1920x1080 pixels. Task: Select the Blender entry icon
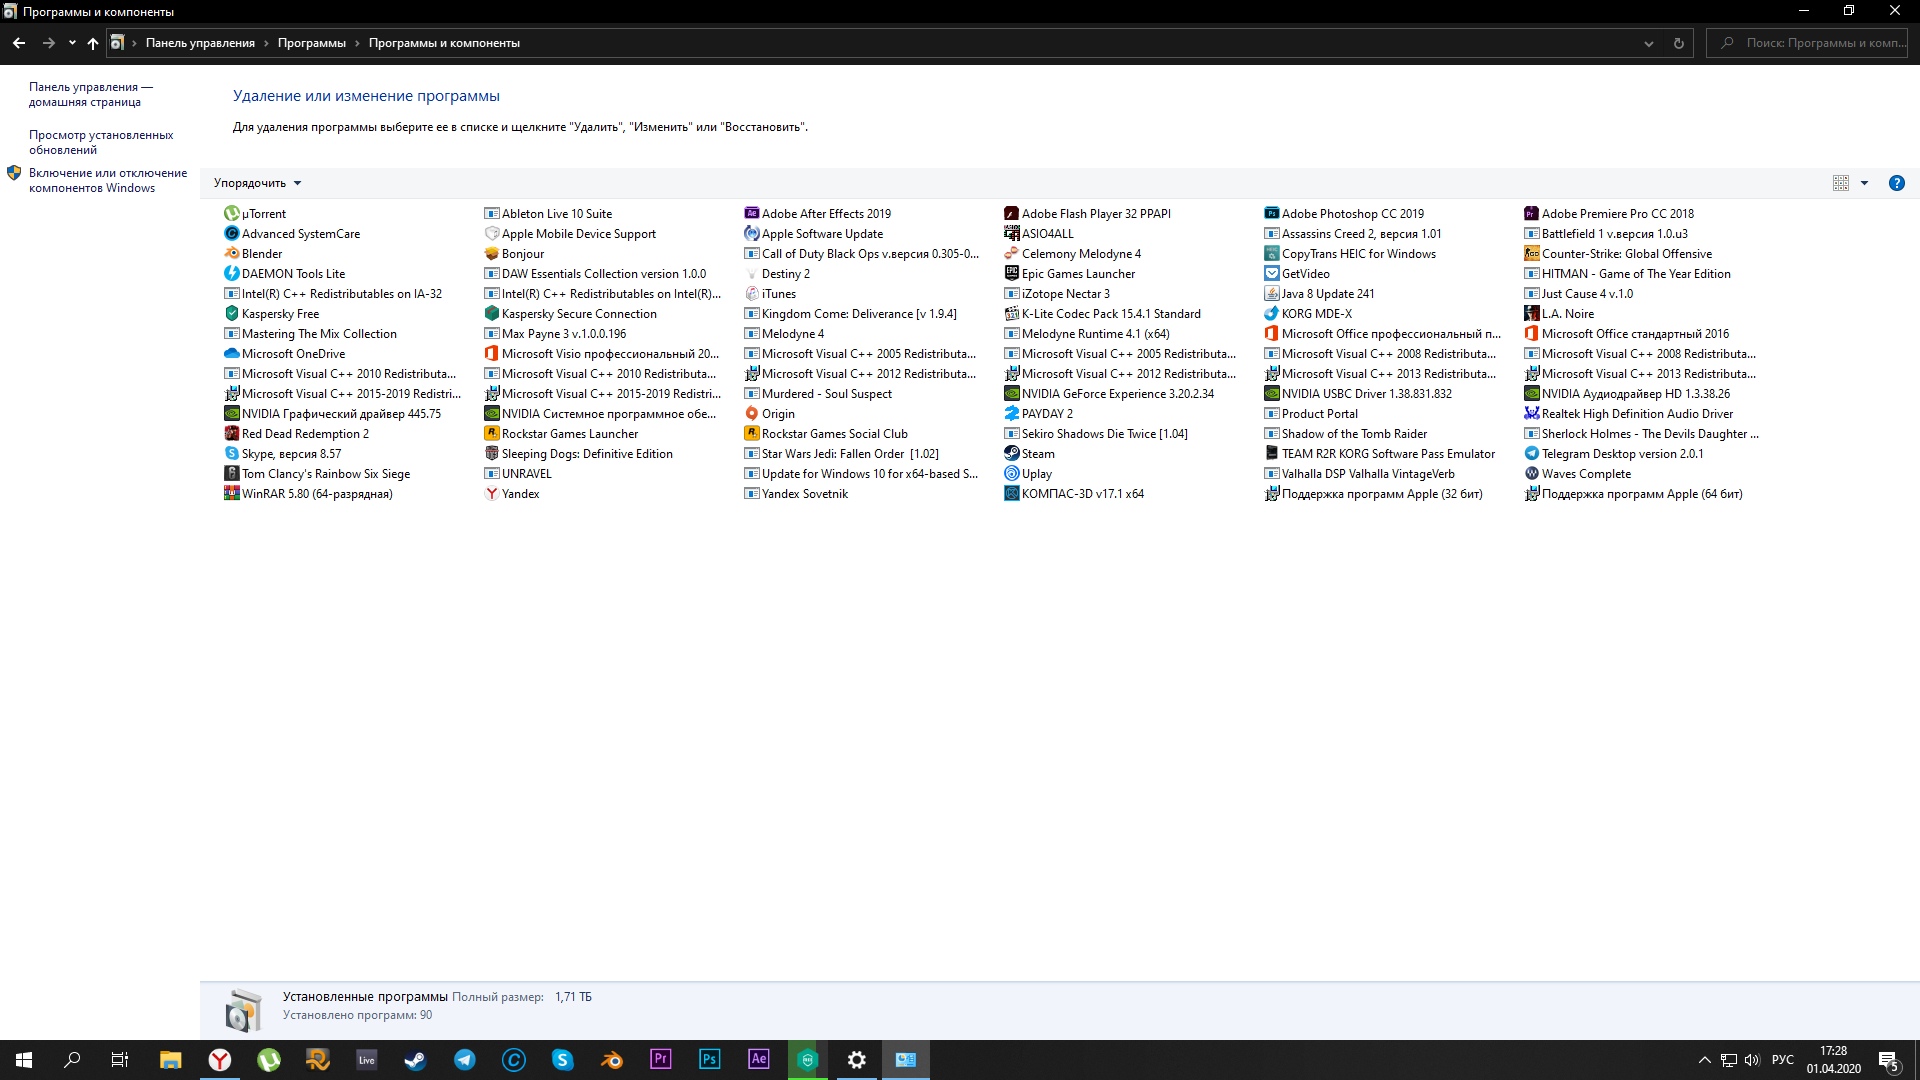click(232, 254)
